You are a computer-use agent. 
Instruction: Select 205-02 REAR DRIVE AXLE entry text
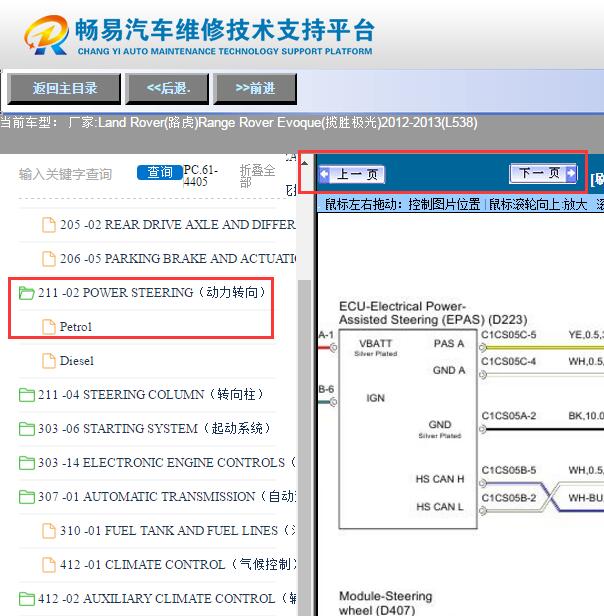pyautogui.click(x=178, y=225)
